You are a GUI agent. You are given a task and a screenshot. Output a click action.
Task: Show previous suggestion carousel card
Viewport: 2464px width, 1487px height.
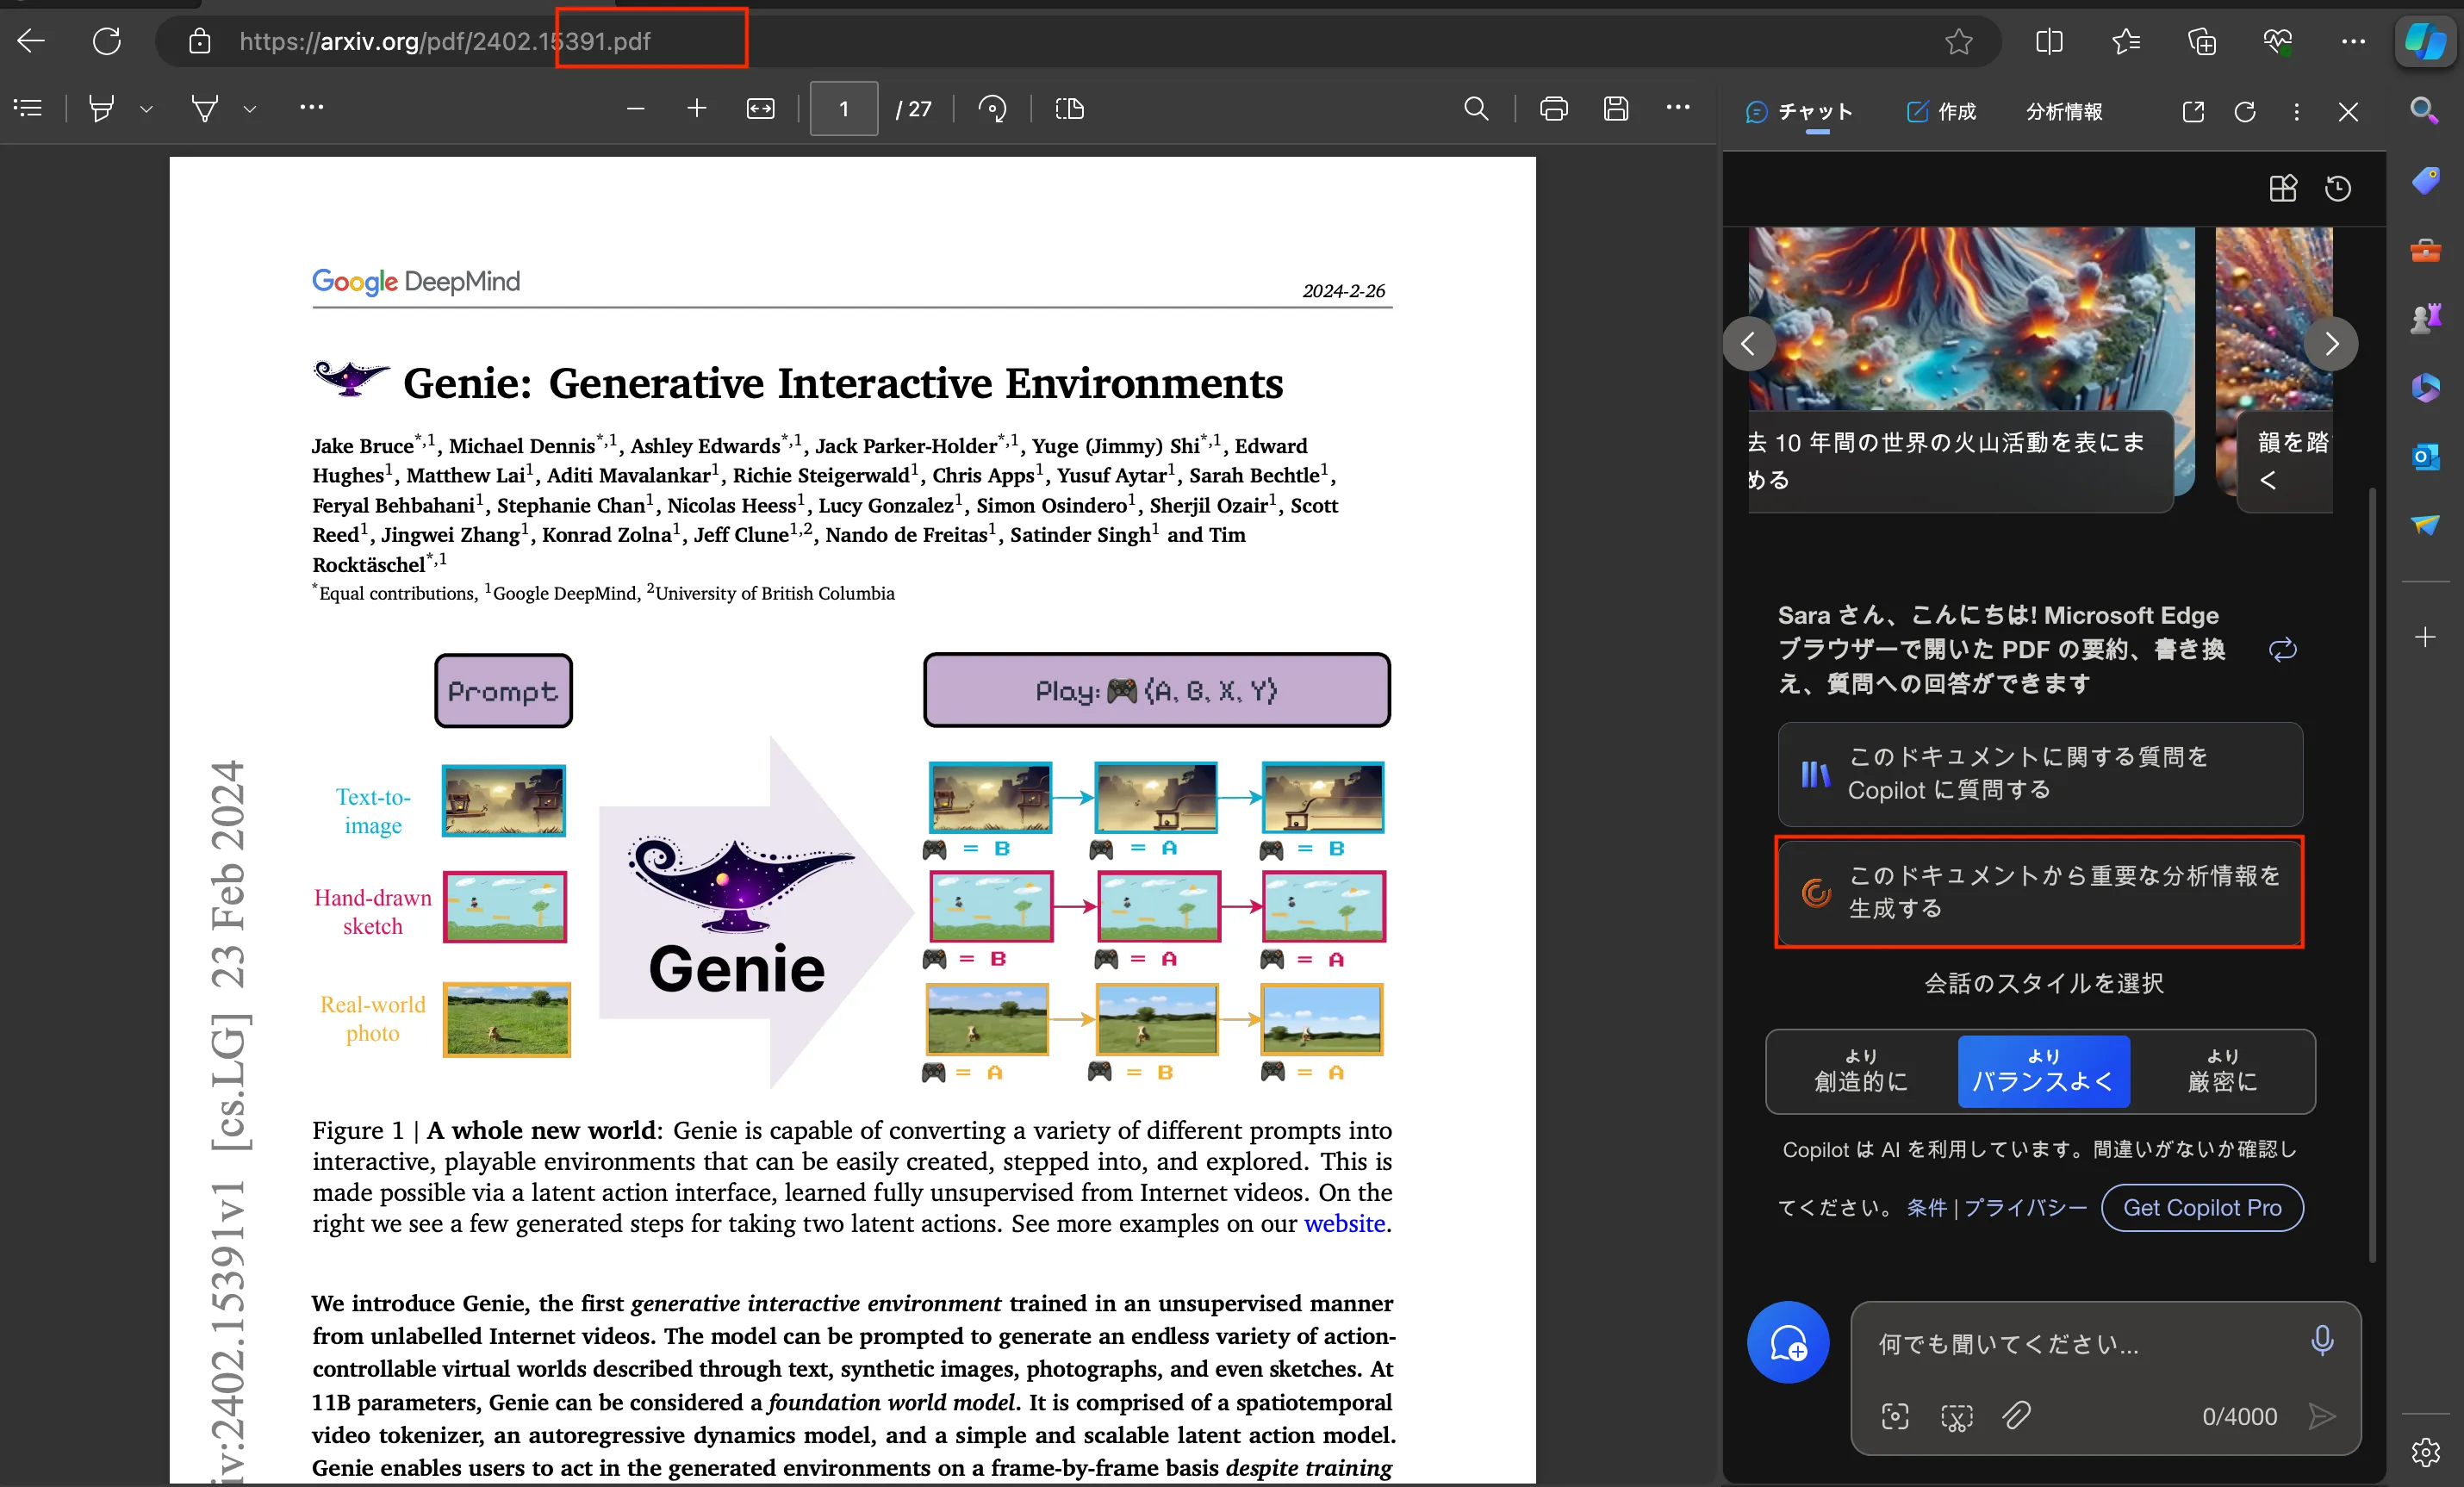pos(1749,343)
